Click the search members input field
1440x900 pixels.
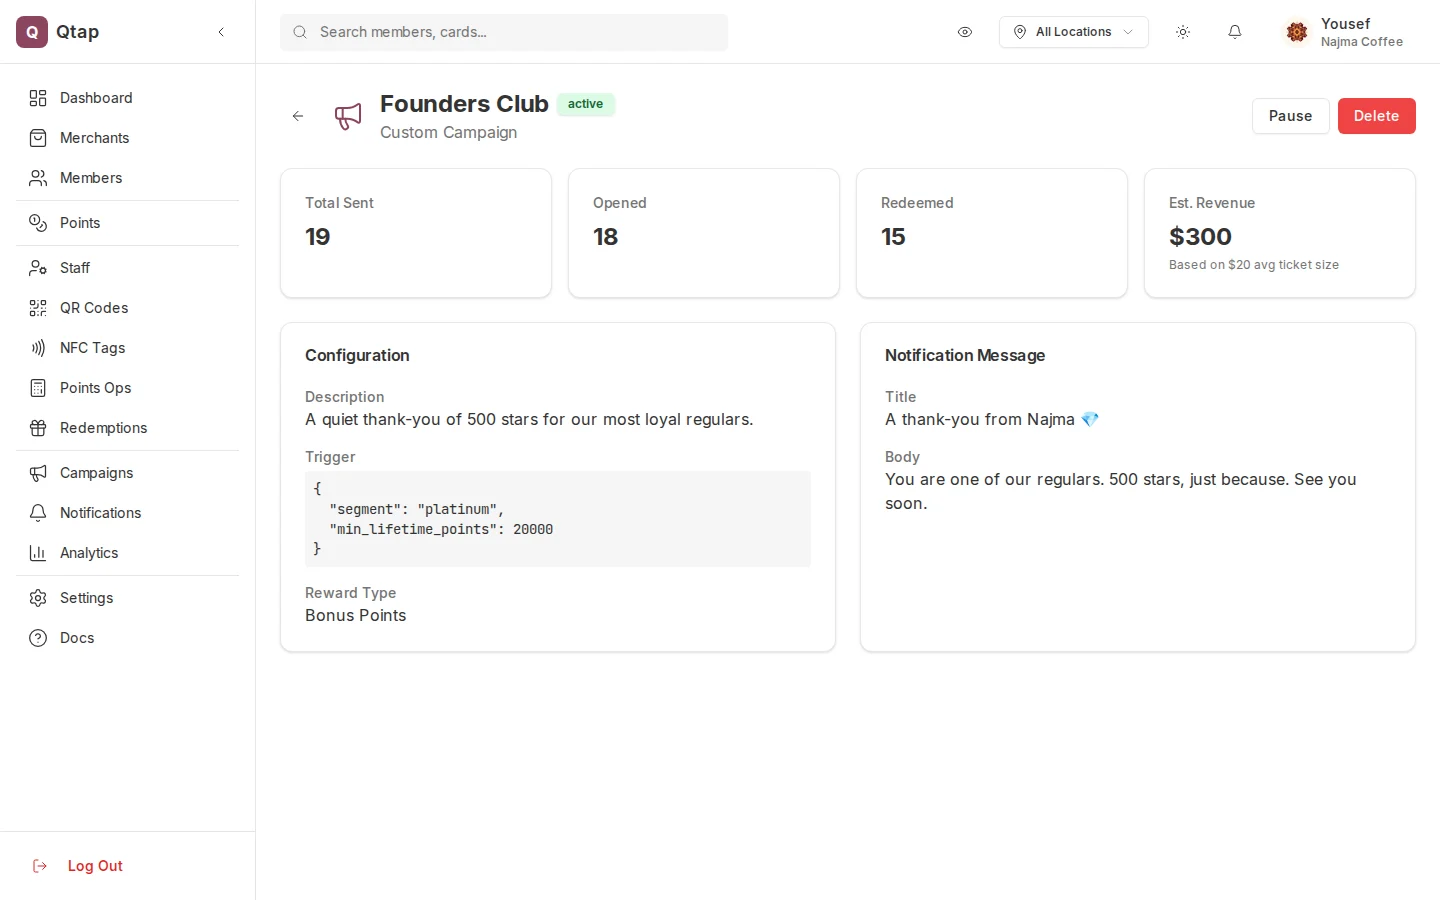(504, 32)
